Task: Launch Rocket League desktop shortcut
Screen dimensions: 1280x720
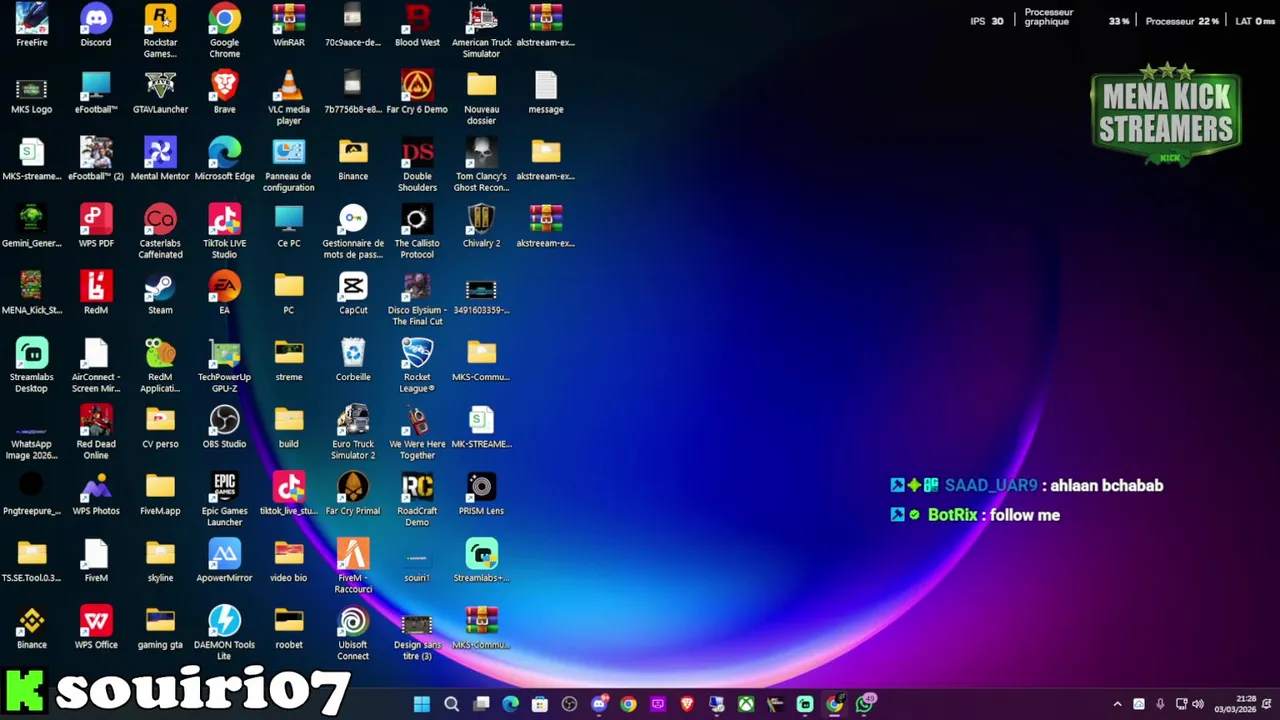Action: [x=417, y=365]
